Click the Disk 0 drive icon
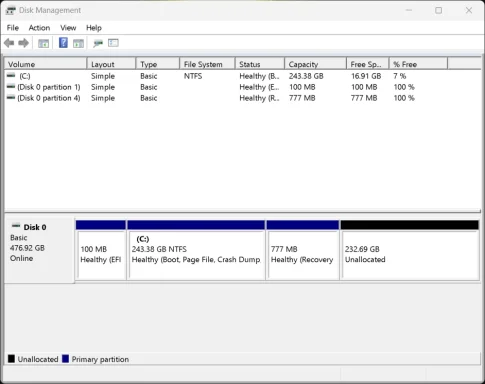 pyautogui.click(x=16, y=226)
